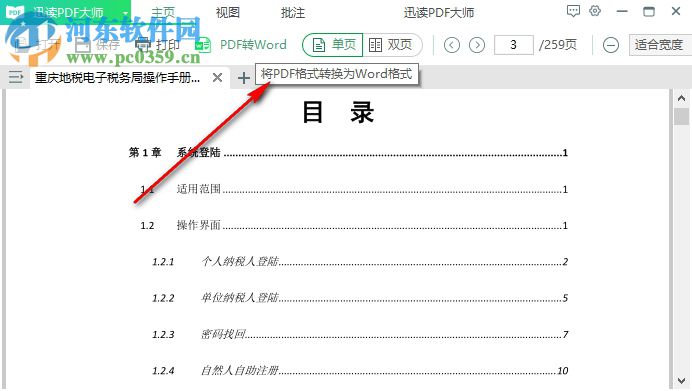Click TOC entry 1.2.1 个人纳税人登陆
692x391 pixels.
[x=360, y=262]
